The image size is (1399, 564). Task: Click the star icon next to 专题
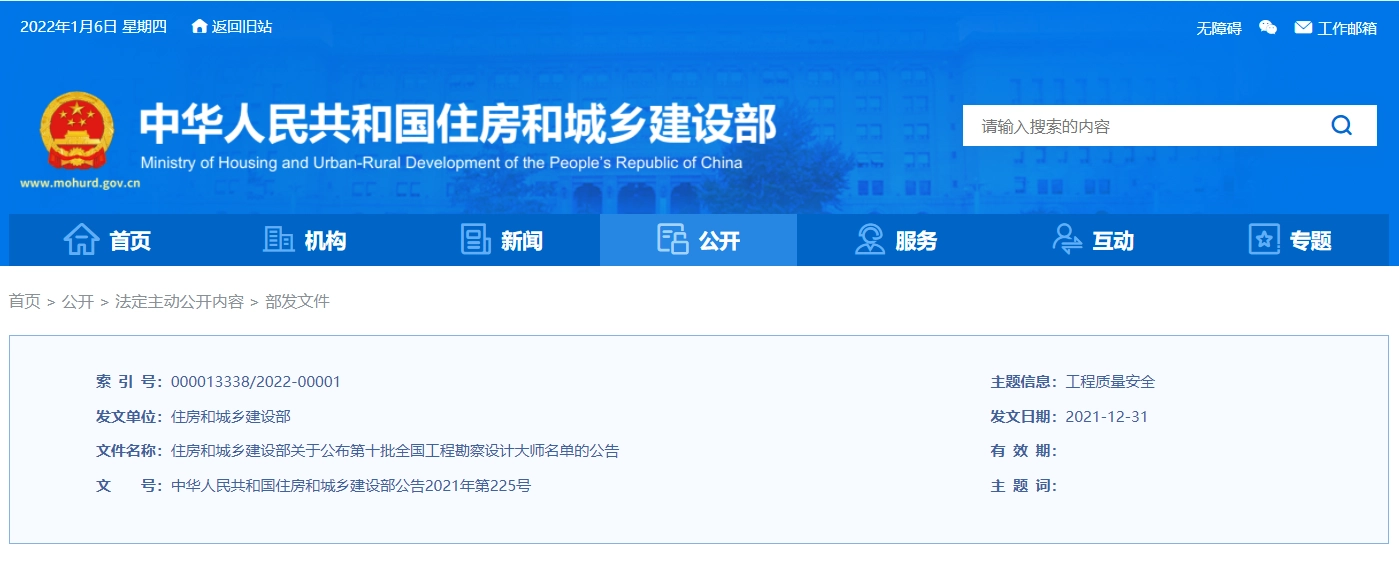click(1264, 240)
